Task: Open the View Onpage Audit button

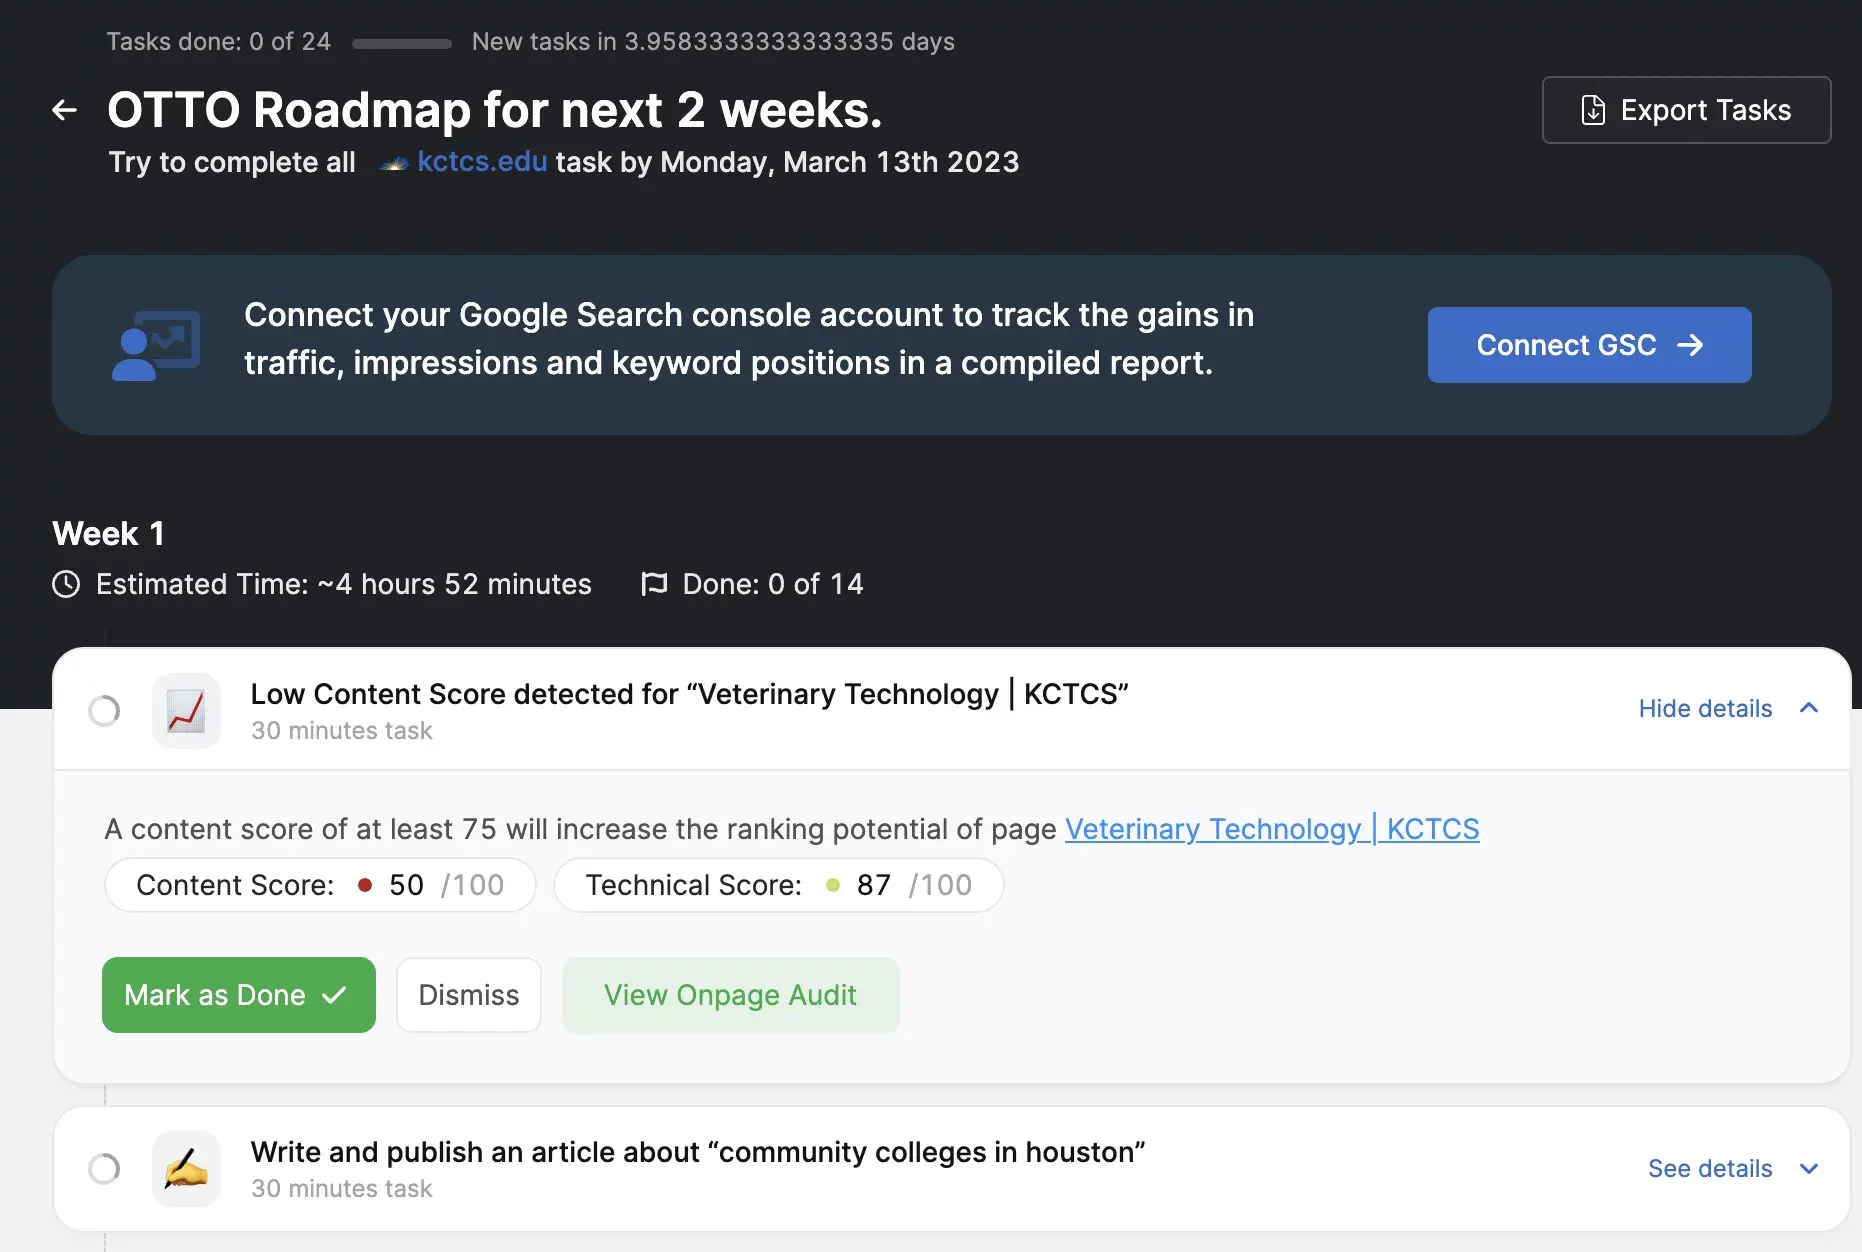Action: [x=730, y=995]
